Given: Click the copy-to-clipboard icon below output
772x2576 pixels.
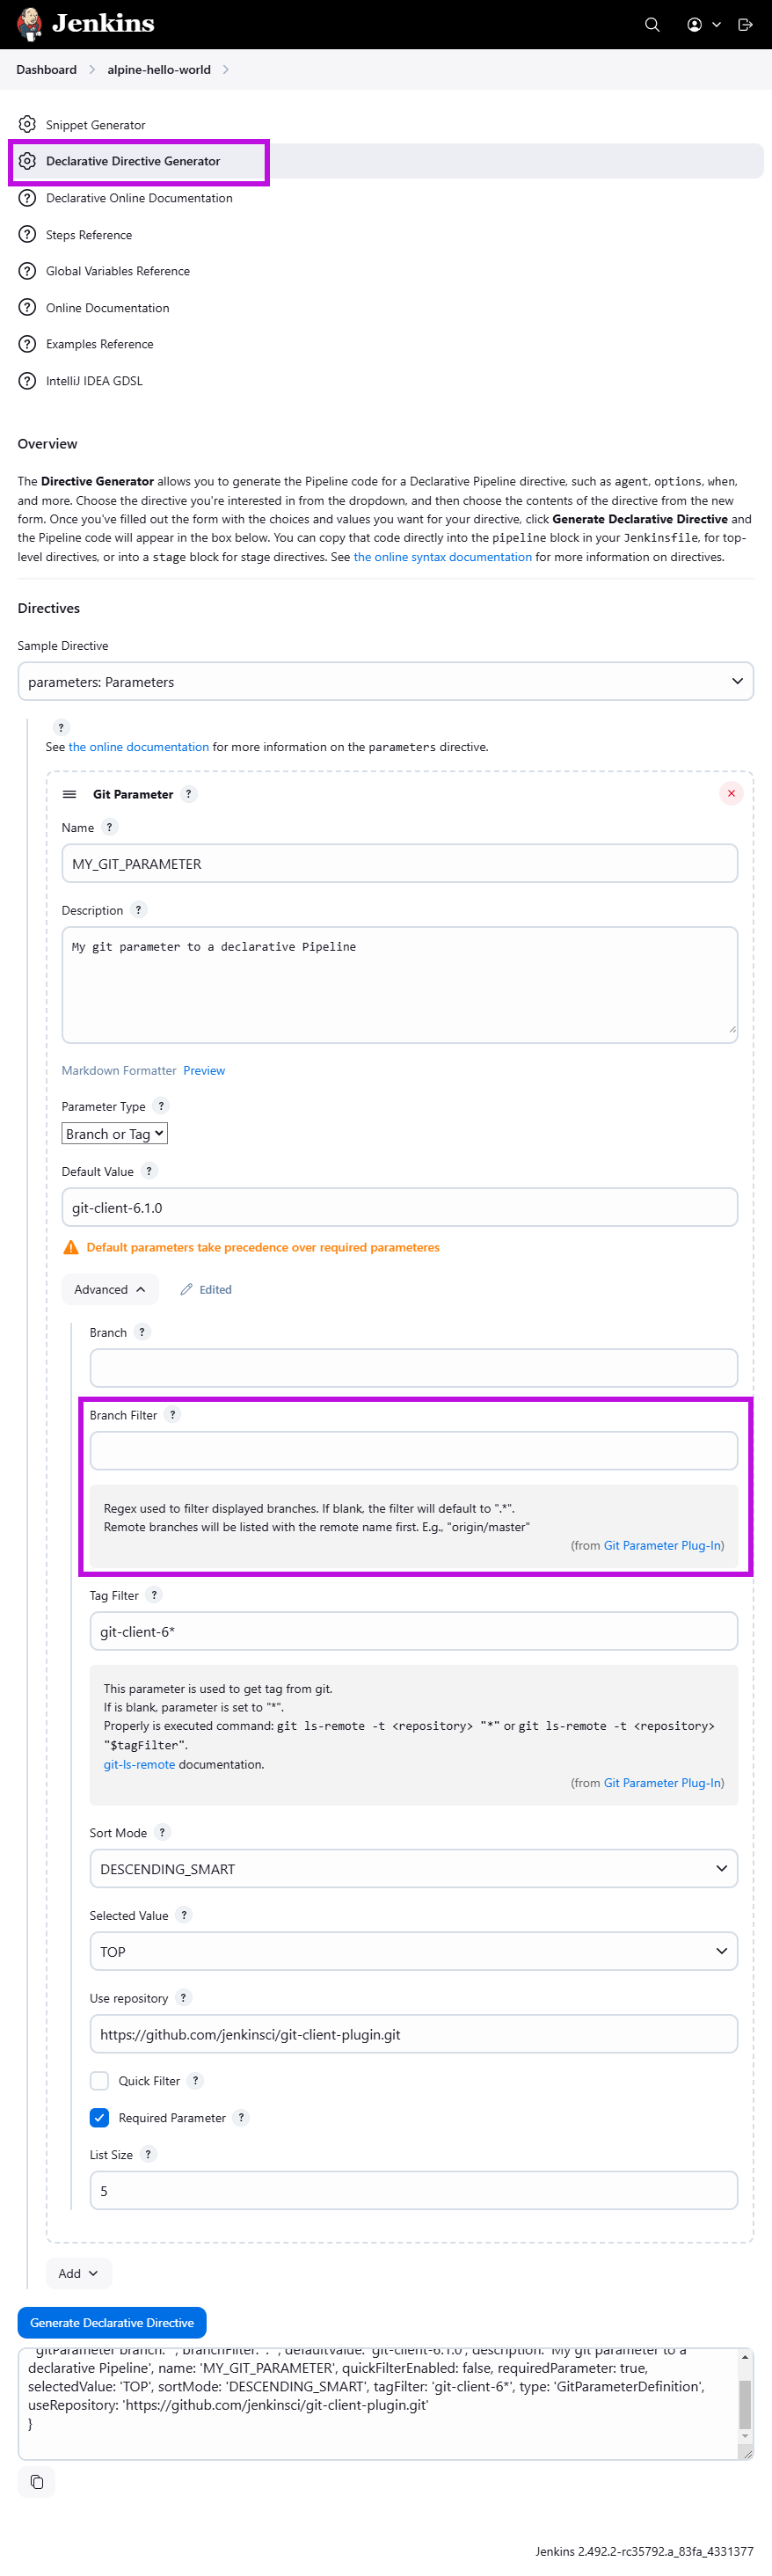Looking at the screenshot, I should click(37, 2482).
